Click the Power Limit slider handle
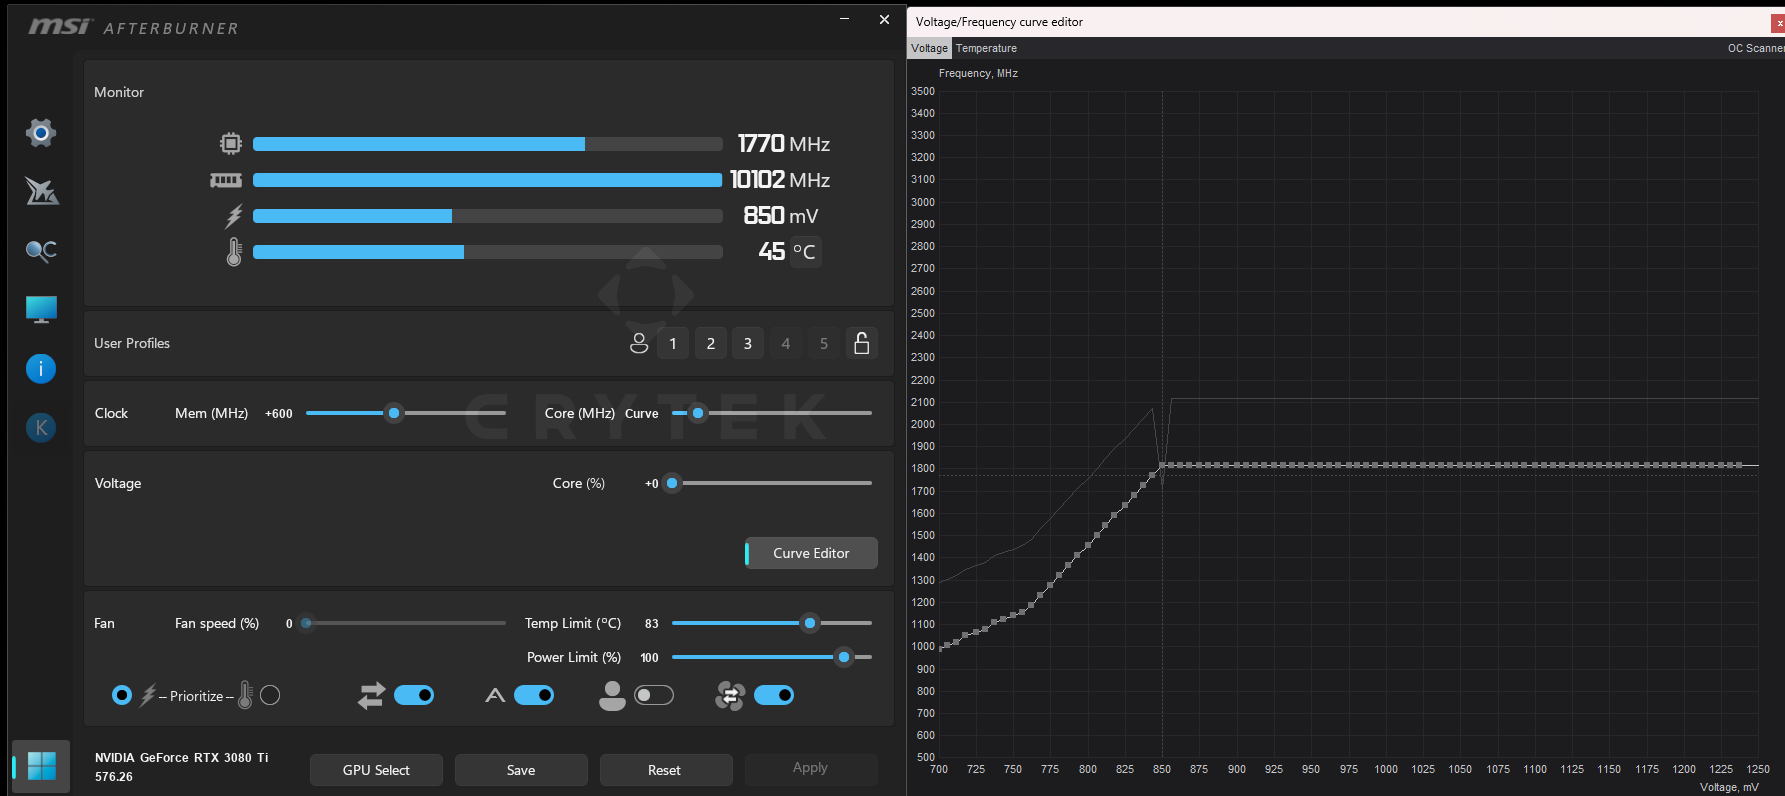This screenshot has width=1785, height=796. point(844,657)
